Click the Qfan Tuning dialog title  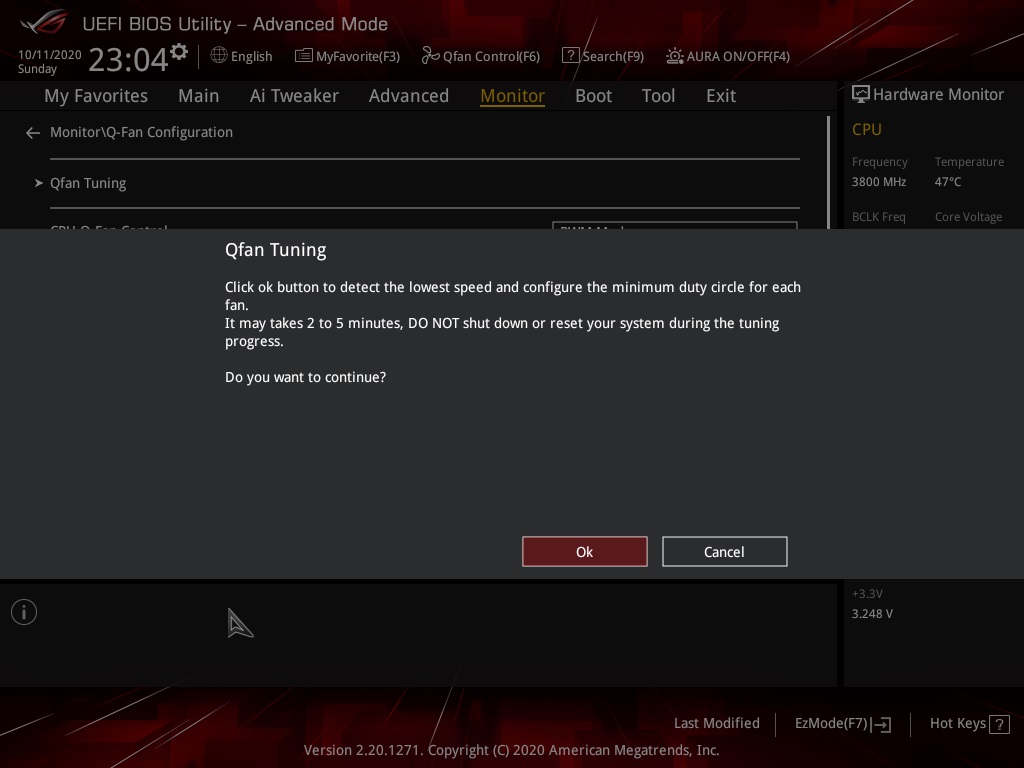[x=276, y=250]
